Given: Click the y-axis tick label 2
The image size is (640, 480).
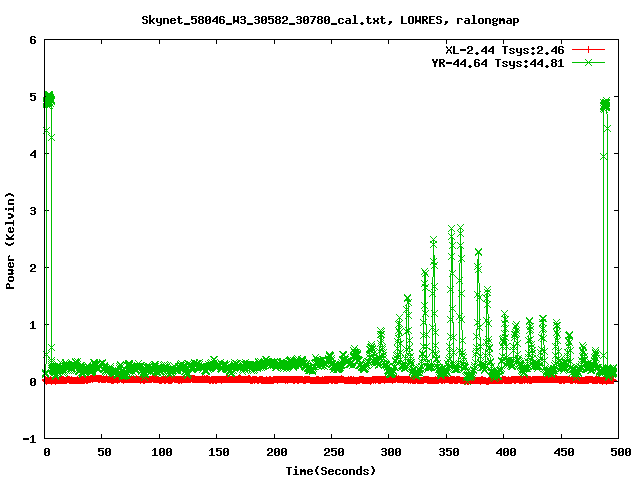Looking at the screenshot, I should tap(33, 268).
